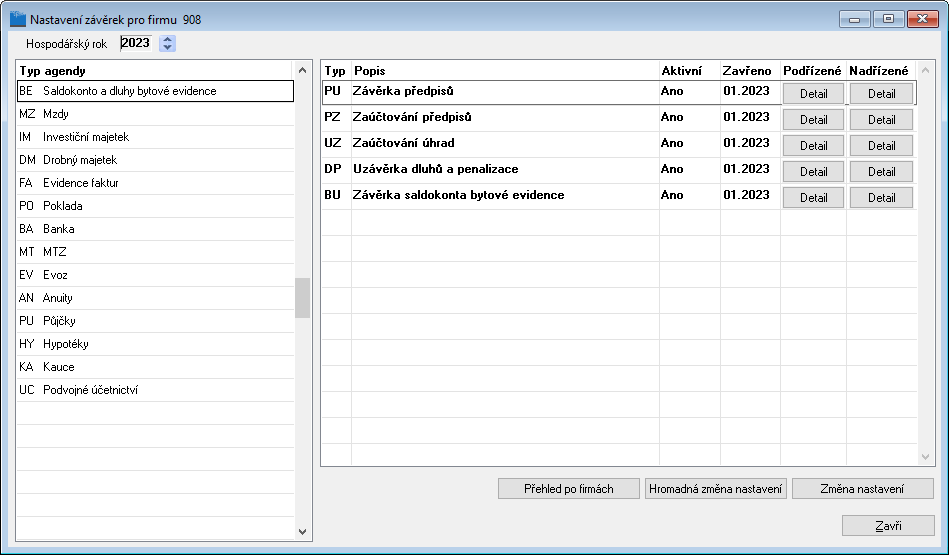
Task: Increase the Hospodářský rok with up arrow
Action: coord(168,39)
